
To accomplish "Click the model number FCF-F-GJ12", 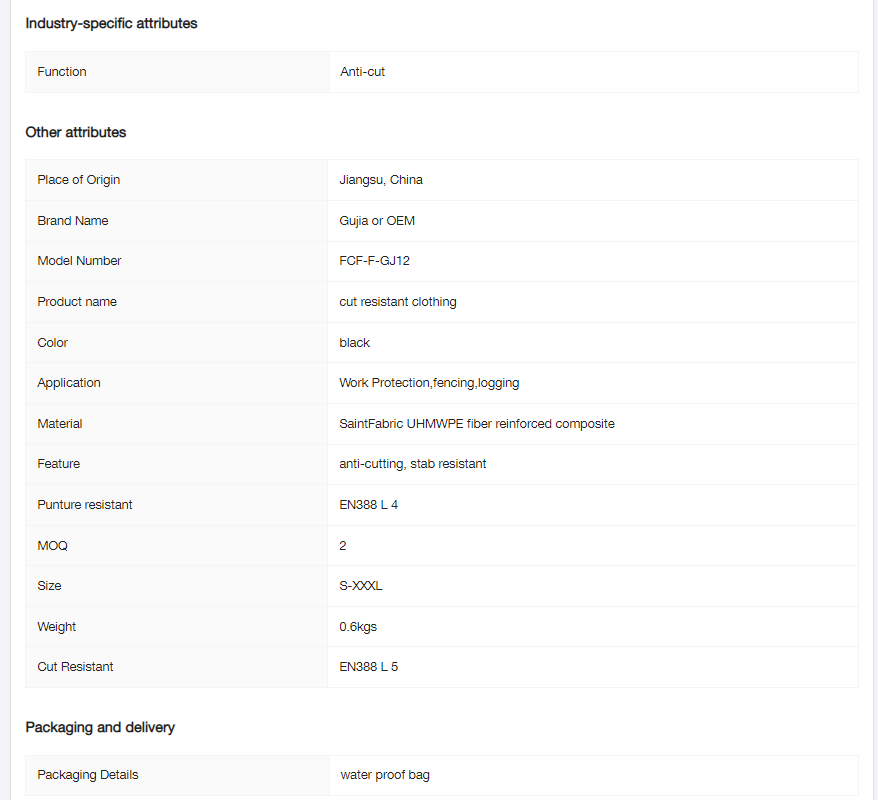I will click(x=375, y=261).
